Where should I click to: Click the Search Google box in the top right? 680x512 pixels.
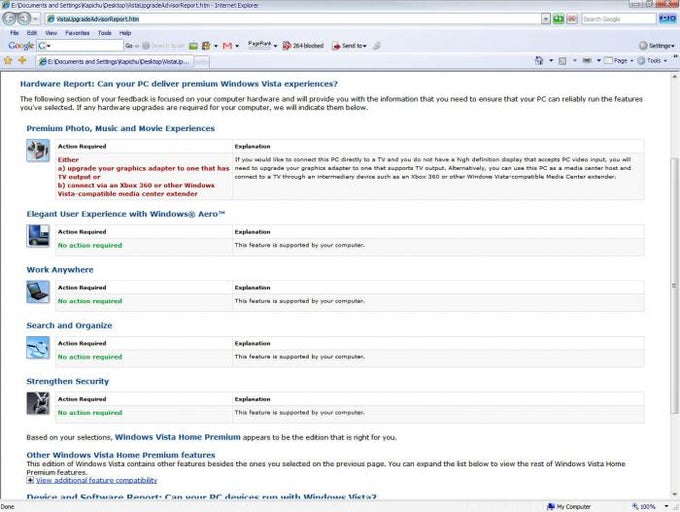618,19
